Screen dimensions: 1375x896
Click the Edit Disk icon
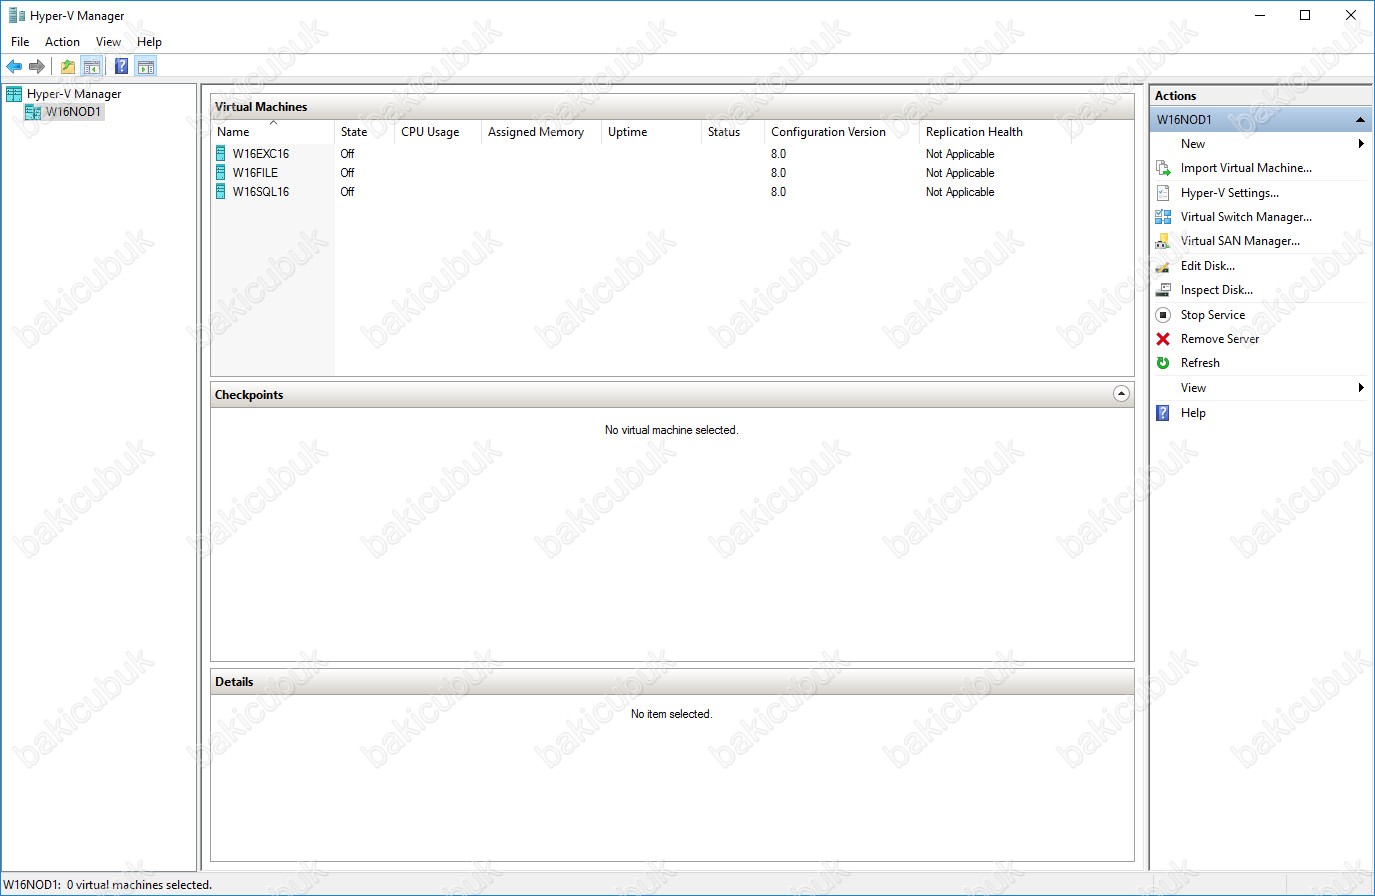(x=1163, y=266)
